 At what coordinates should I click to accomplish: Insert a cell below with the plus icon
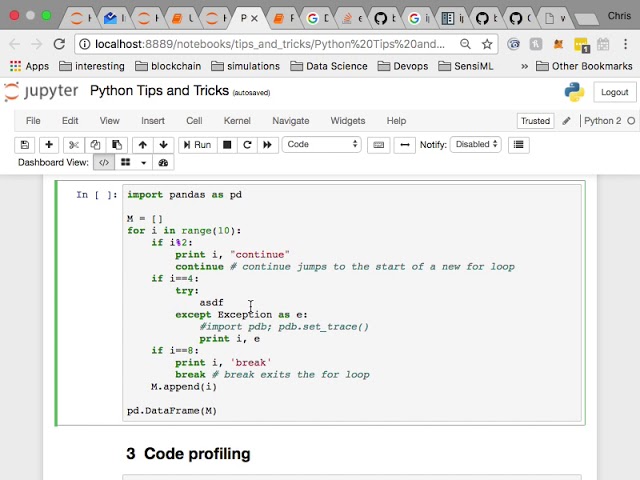coord(49,145)
